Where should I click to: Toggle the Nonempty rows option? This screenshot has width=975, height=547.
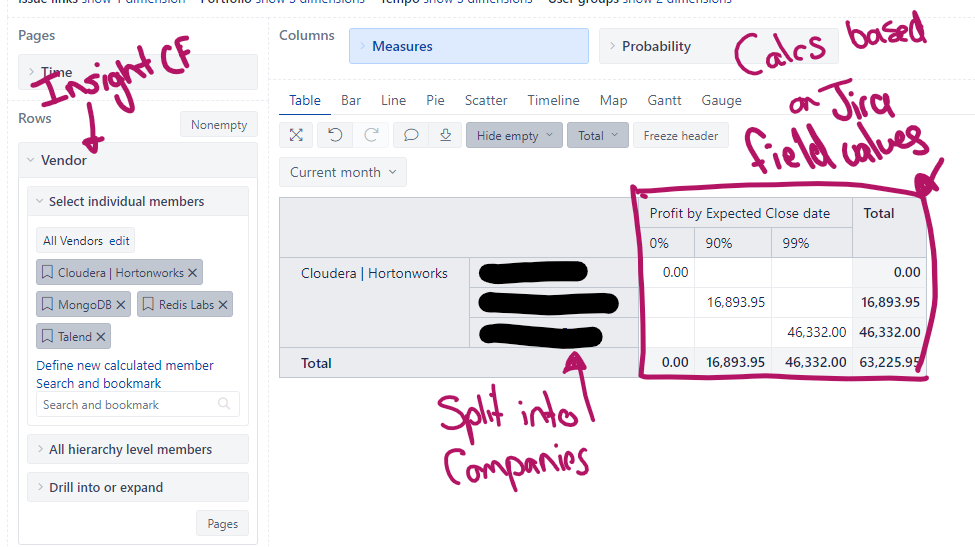coord(219,124)
